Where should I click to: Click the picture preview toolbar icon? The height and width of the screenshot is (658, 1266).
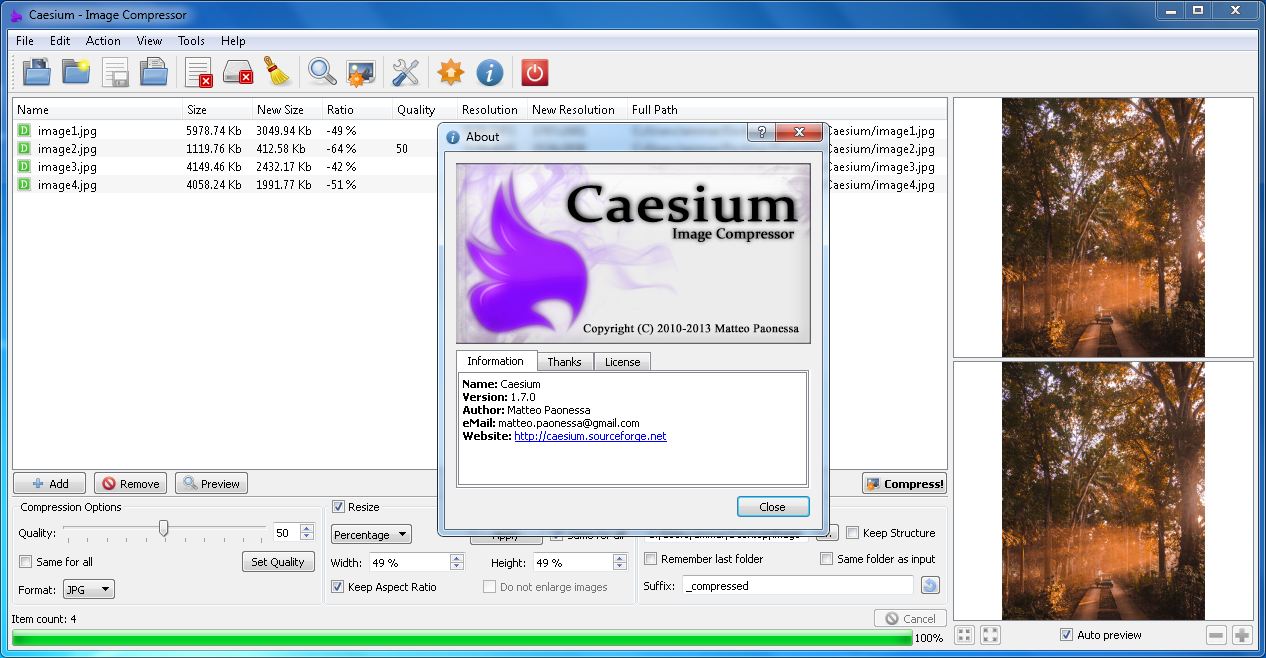coord(360,71)
